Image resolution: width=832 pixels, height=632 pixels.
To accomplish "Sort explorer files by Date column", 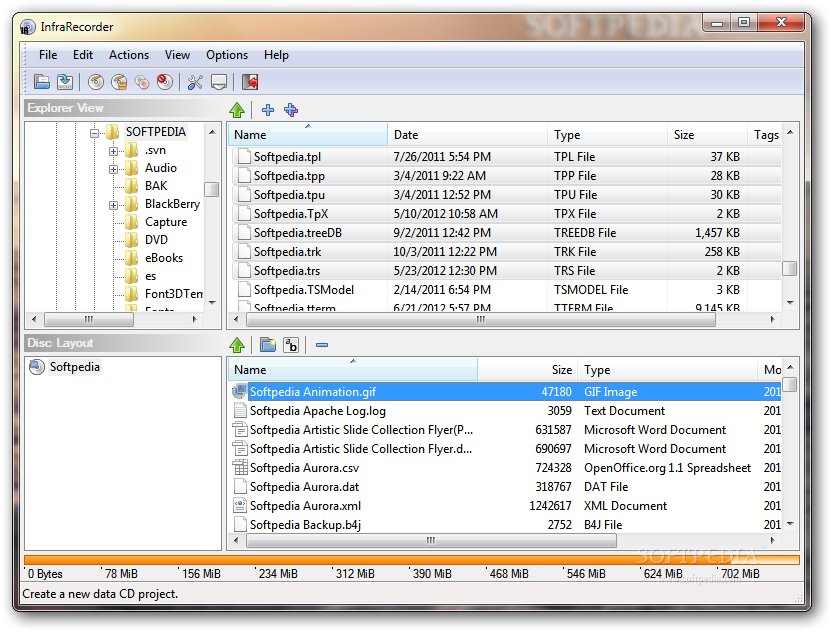I will tap(467, 135).
